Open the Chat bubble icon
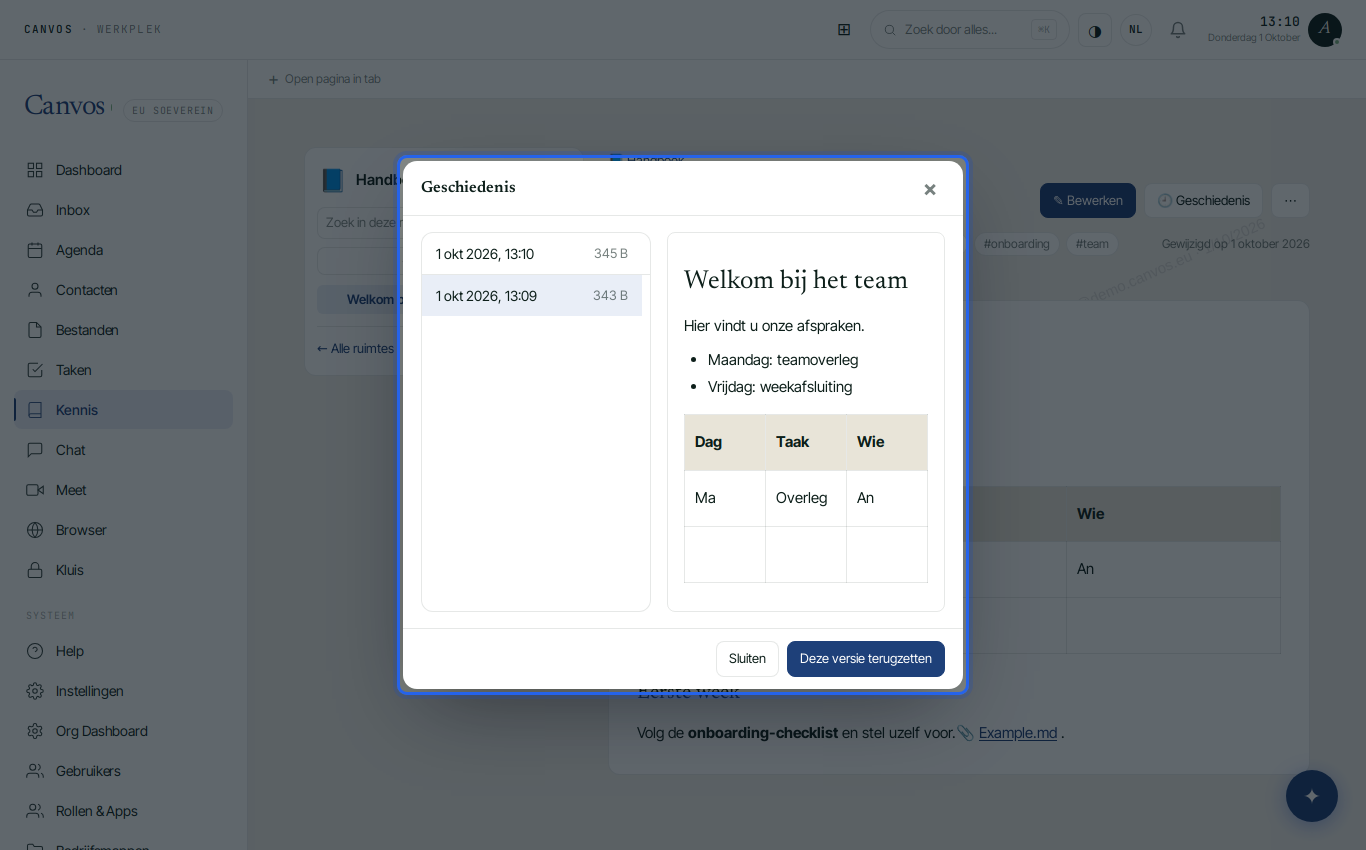The image size is (1366, 850). pyautogui.click(x=35, y=450)
